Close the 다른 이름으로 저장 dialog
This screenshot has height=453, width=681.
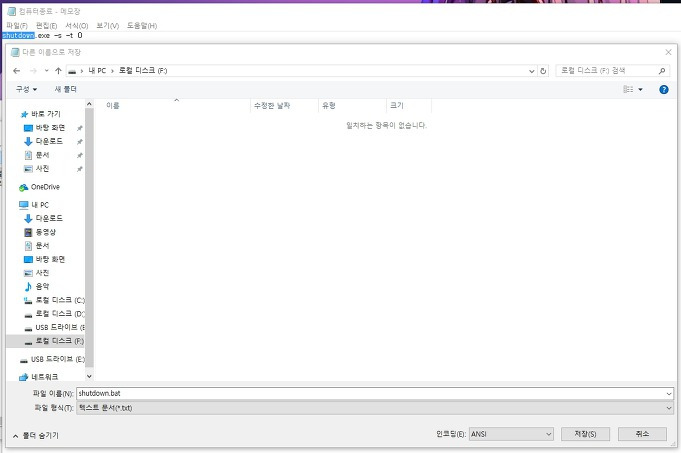668,53
